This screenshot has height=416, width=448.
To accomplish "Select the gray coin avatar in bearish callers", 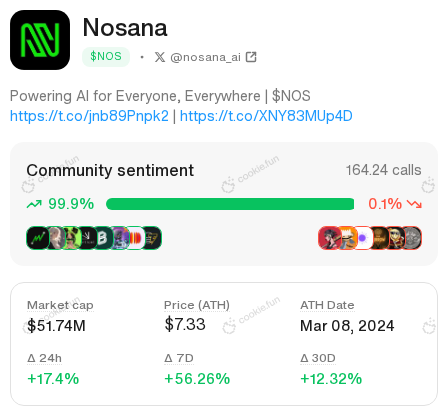I will 412,238.
